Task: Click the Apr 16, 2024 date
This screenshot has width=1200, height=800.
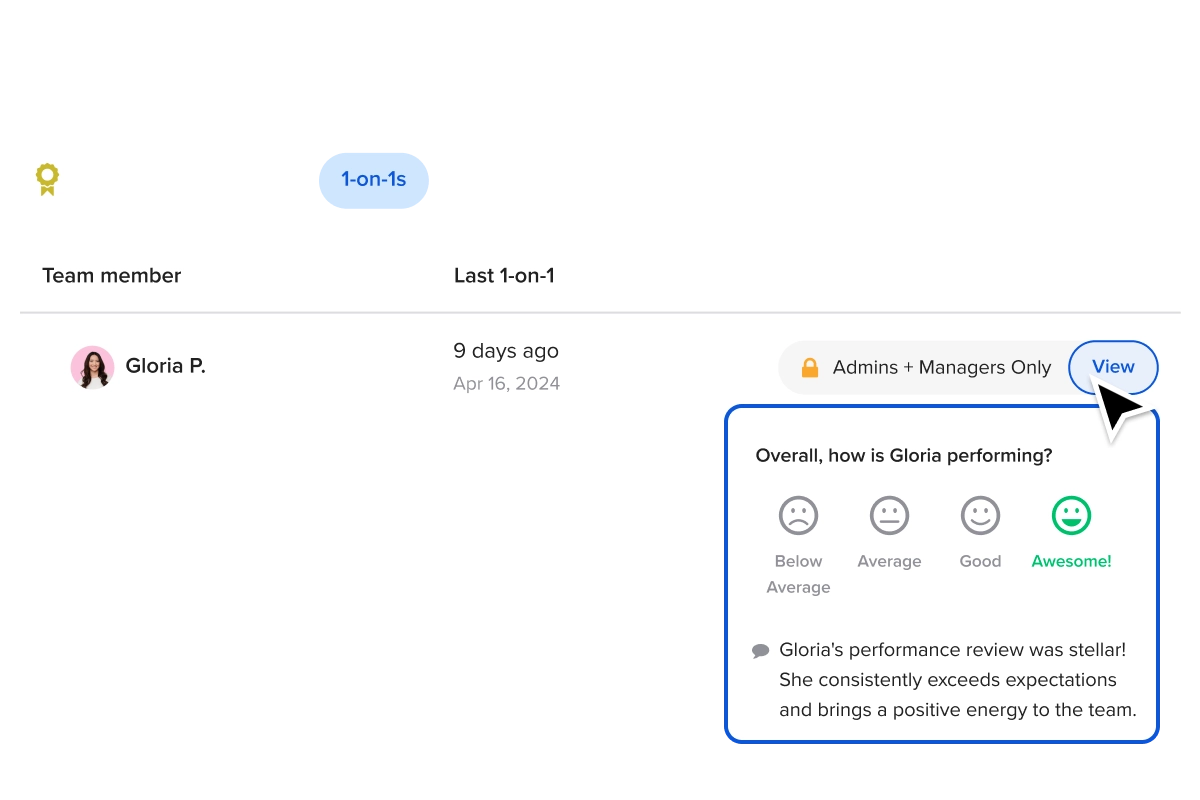Action: pos(506,384)
